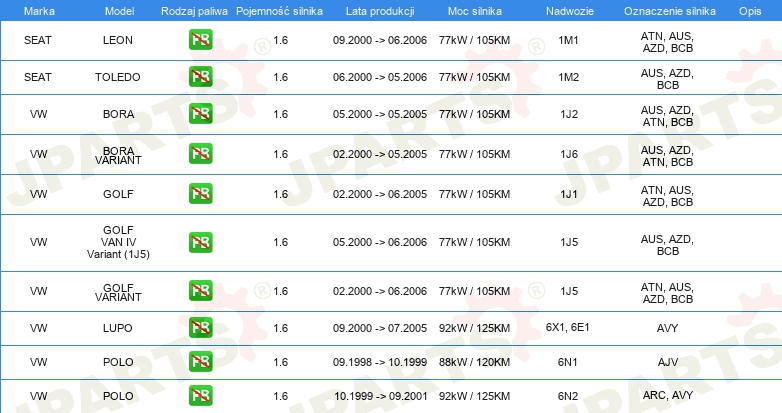Click the fuel icon in the POLO 6N2 row
The image size is (782, 413).
point(200,396)
